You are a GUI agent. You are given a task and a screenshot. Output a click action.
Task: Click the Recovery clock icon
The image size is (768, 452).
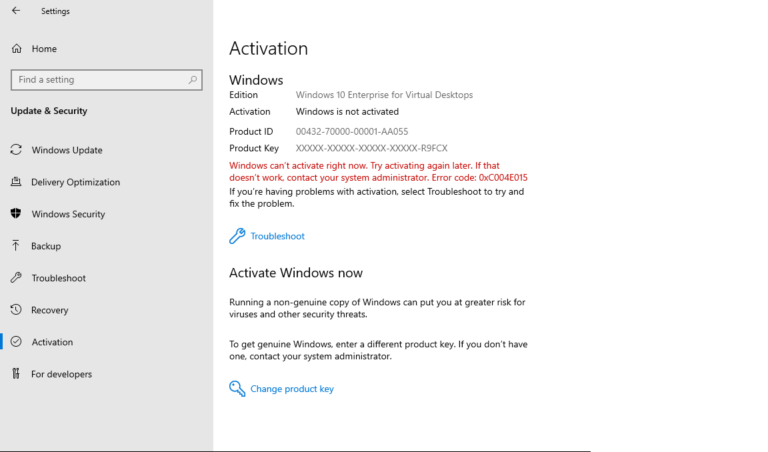[16, 309]
